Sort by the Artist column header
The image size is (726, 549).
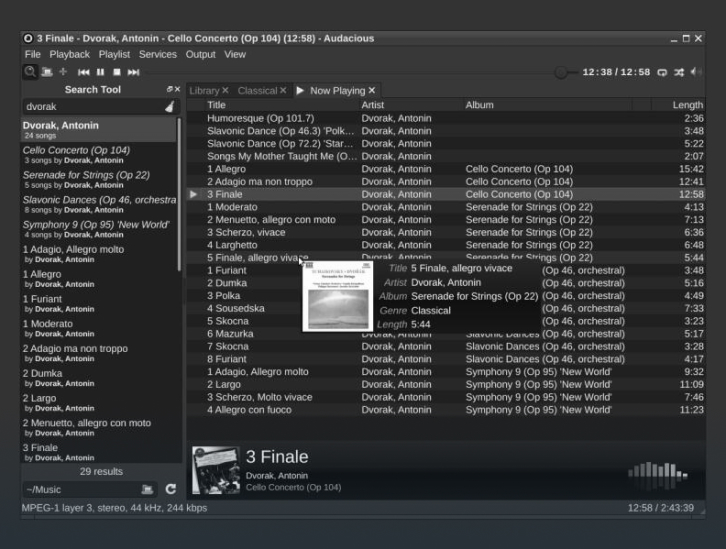click(x=411, y=105)
